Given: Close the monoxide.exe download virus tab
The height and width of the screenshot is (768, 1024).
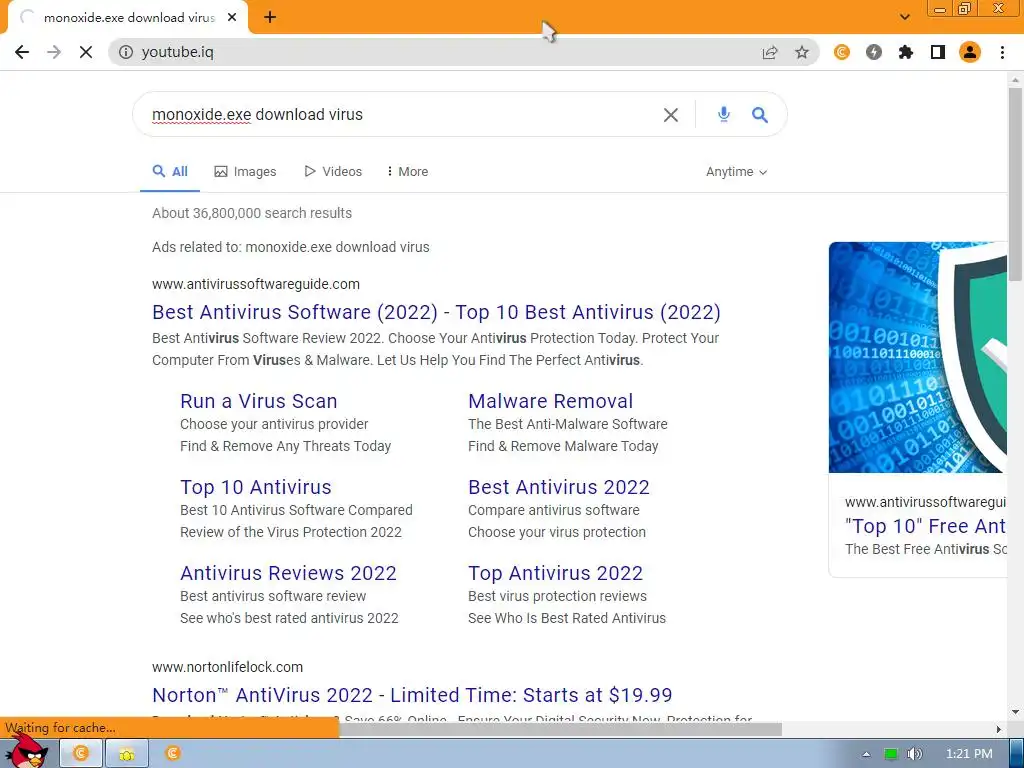Looking at the screenshot, I should coord(232,18).
